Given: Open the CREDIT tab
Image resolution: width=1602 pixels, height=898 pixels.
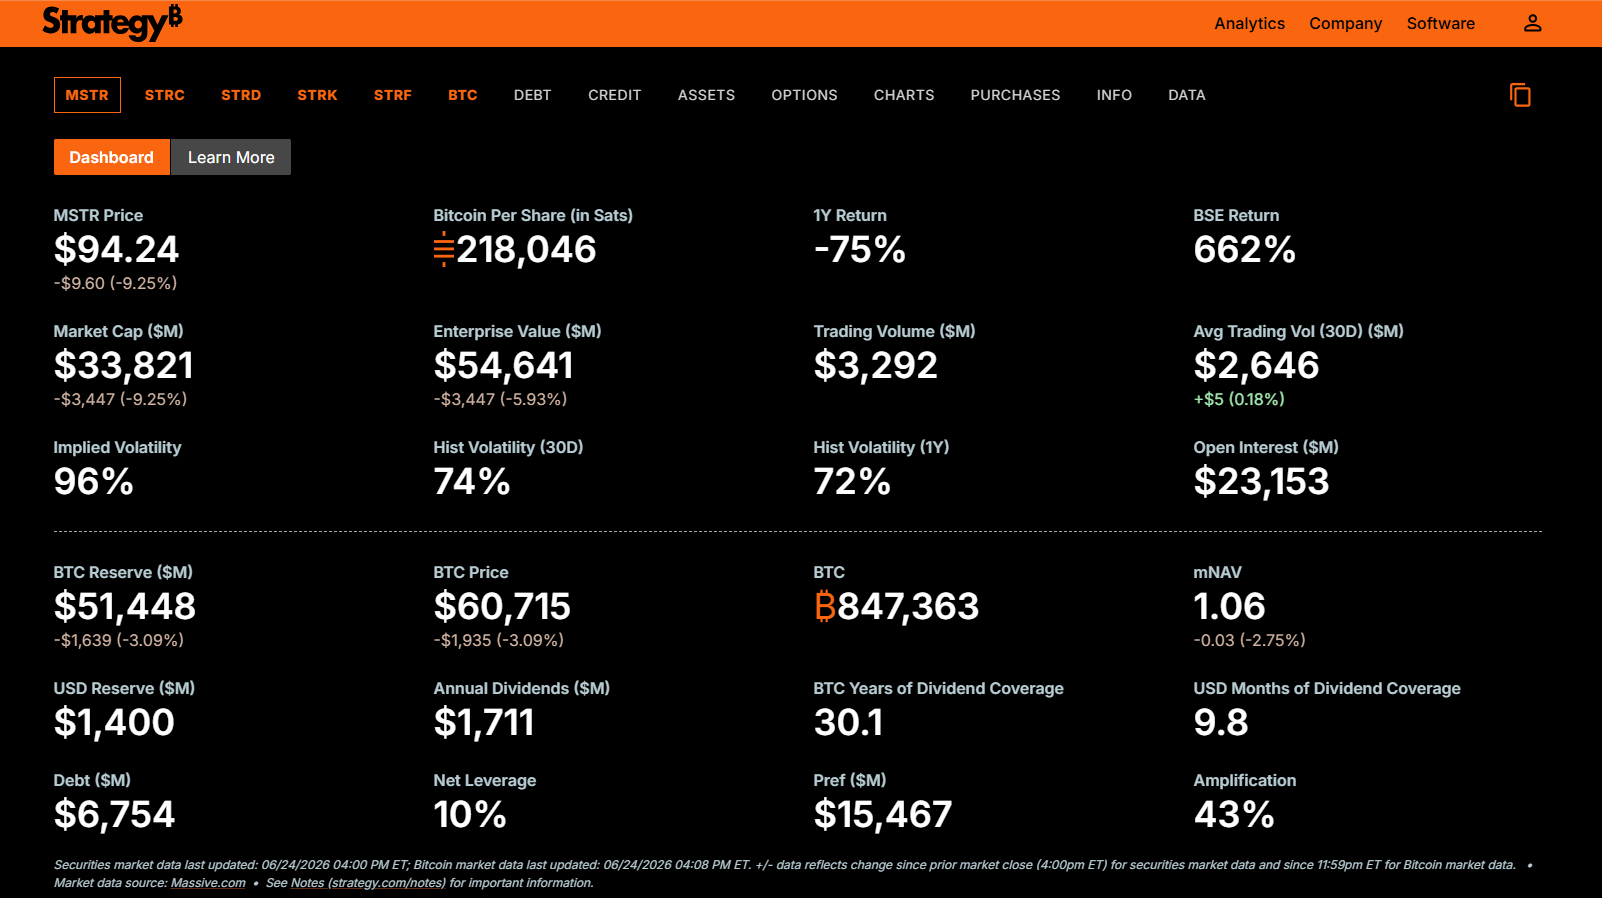Looking at the screenshot, I should tap(615, 95).
